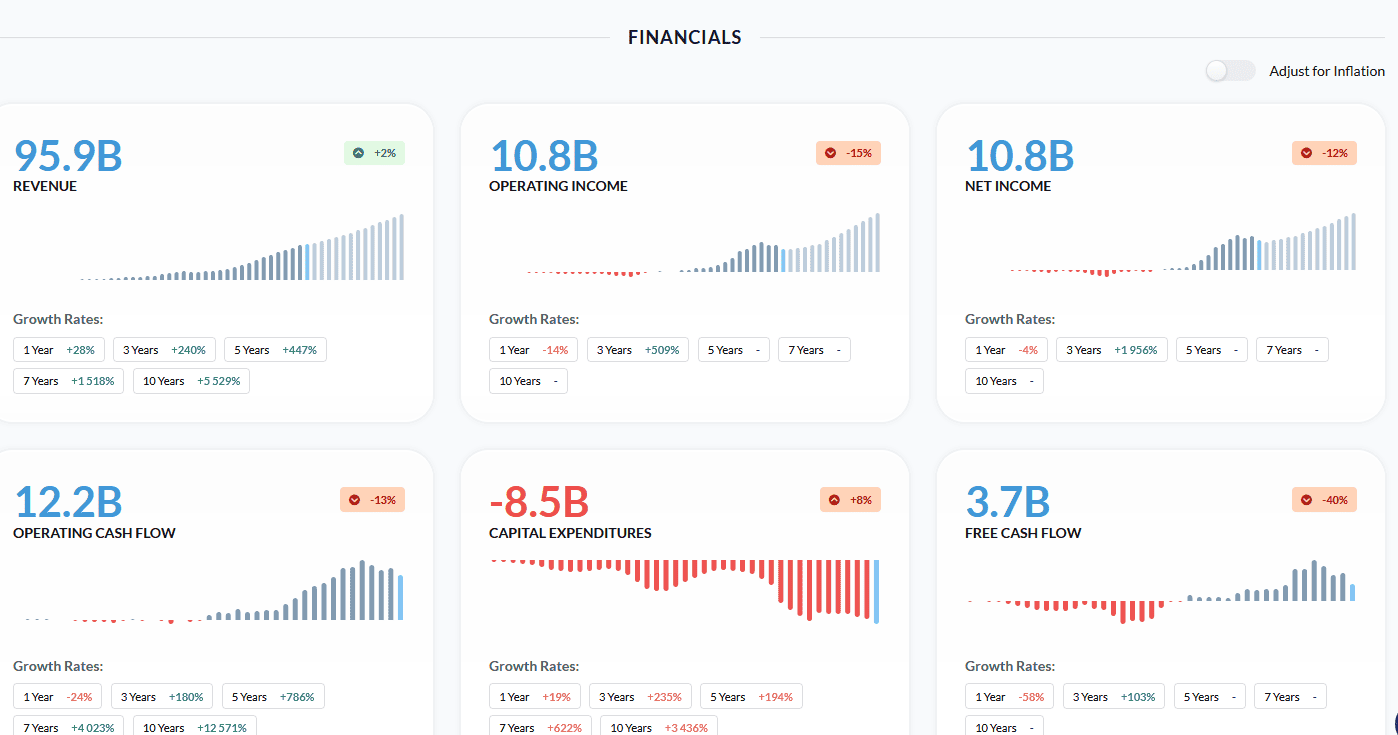Click the Operating Cash Flow -13% badge

coord(372,500)
